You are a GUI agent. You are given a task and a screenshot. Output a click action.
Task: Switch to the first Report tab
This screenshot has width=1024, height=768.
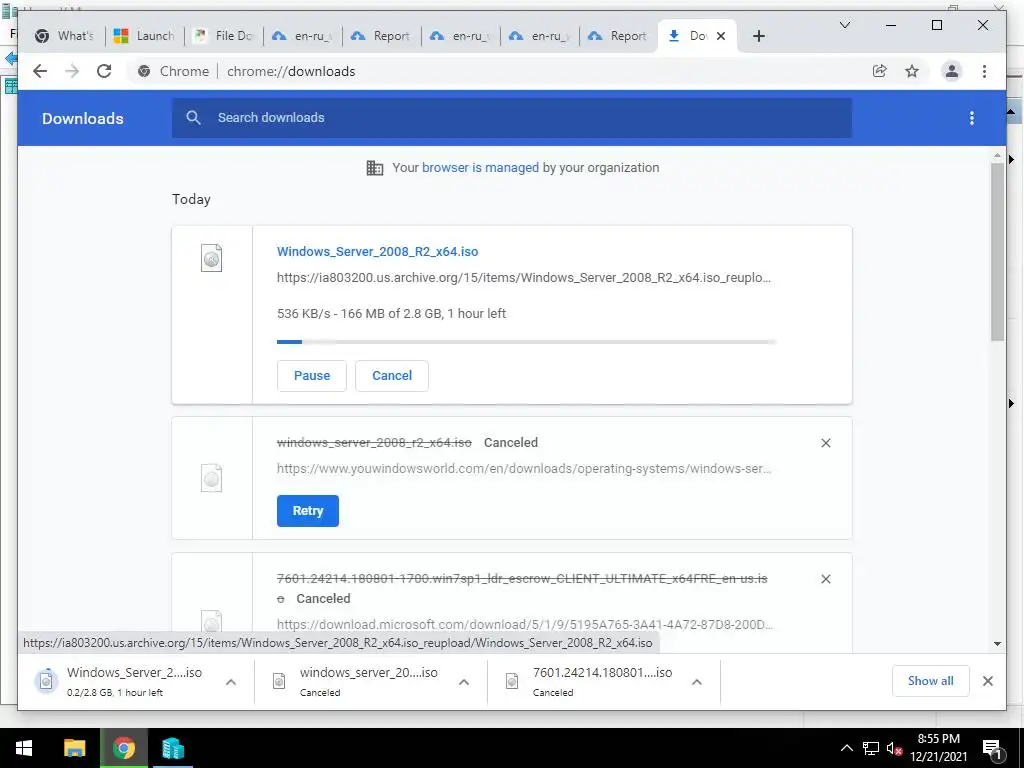pyautogui.click(x=381, y=37)
